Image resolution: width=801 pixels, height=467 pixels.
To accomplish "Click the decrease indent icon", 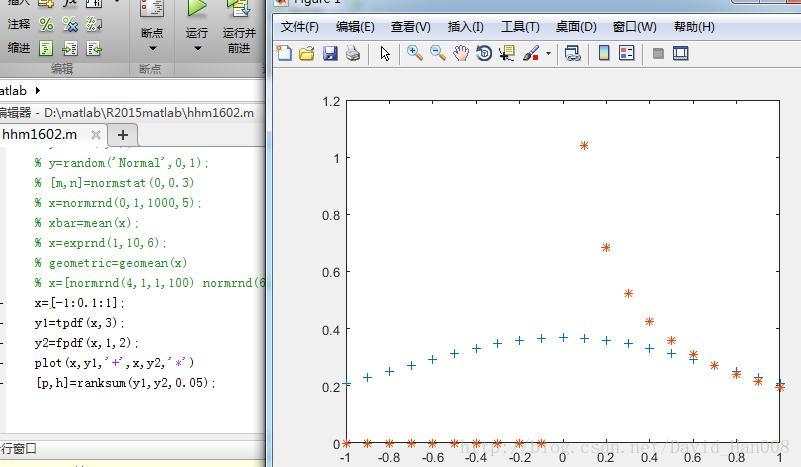I will point(94,49).
